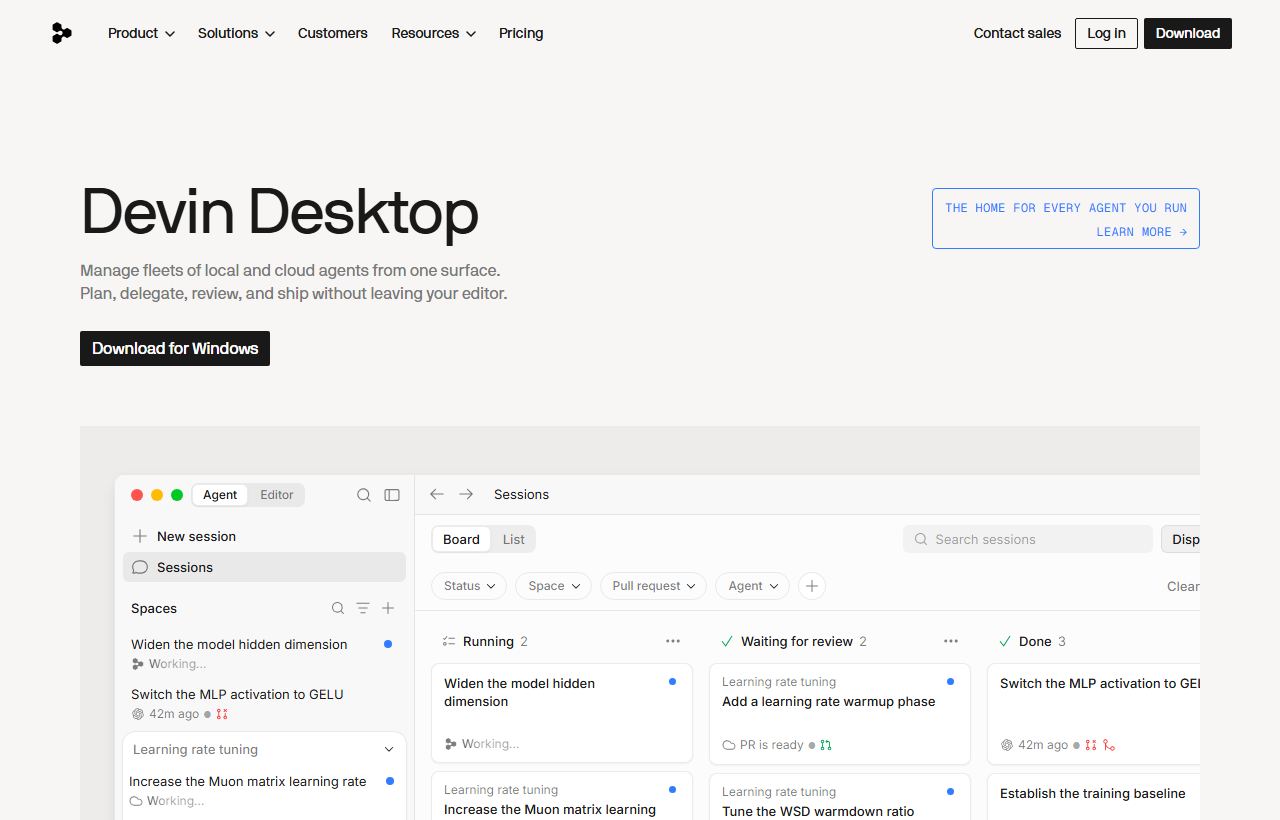Click the chat bubble icon beside Sessions
The width and height of the screenshot is (1280, 820).
[140, 567]
